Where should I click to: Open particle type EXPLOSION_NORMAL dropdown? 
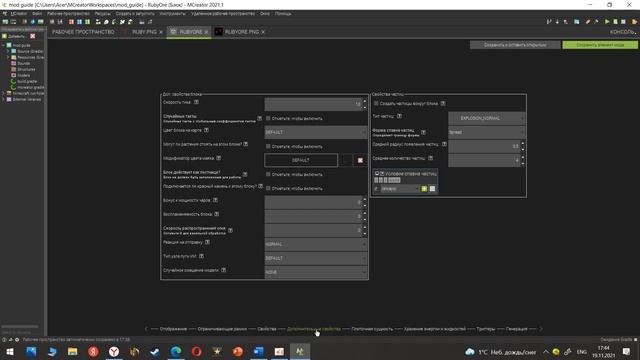click(x=487, y=118)
